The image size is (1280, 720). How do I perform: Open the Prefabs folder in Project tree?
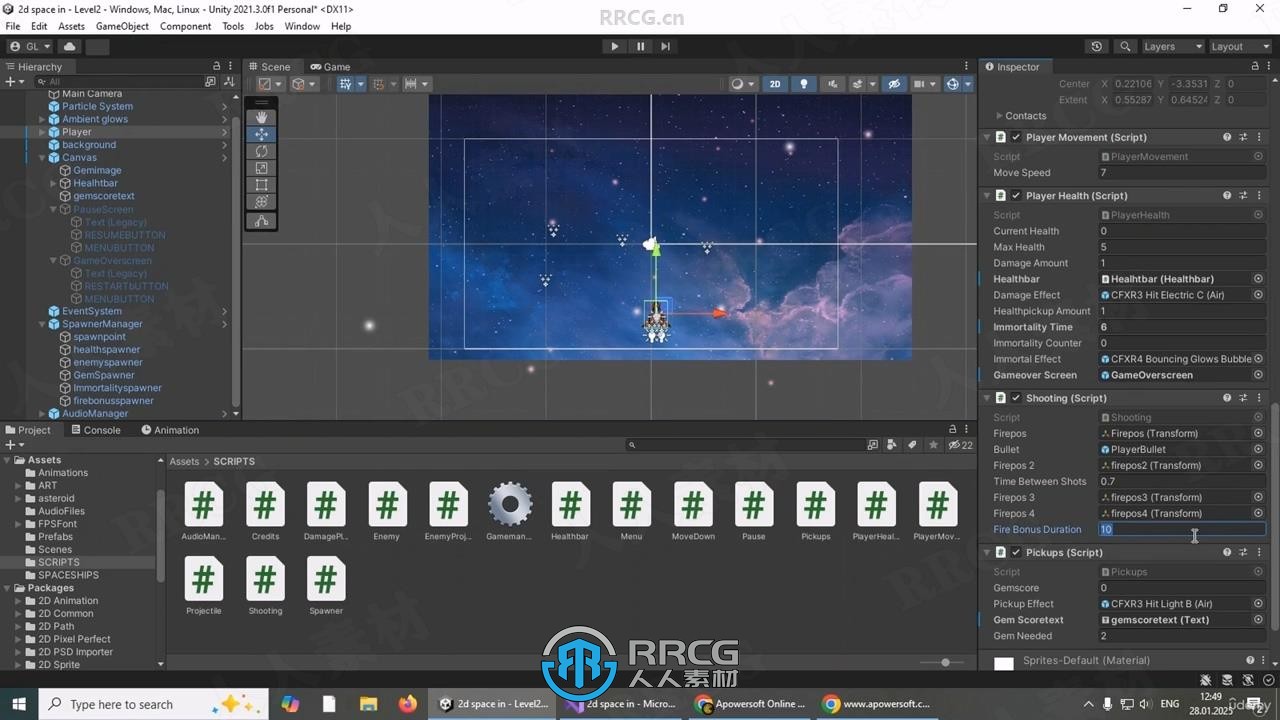click(x=55, y=537)
